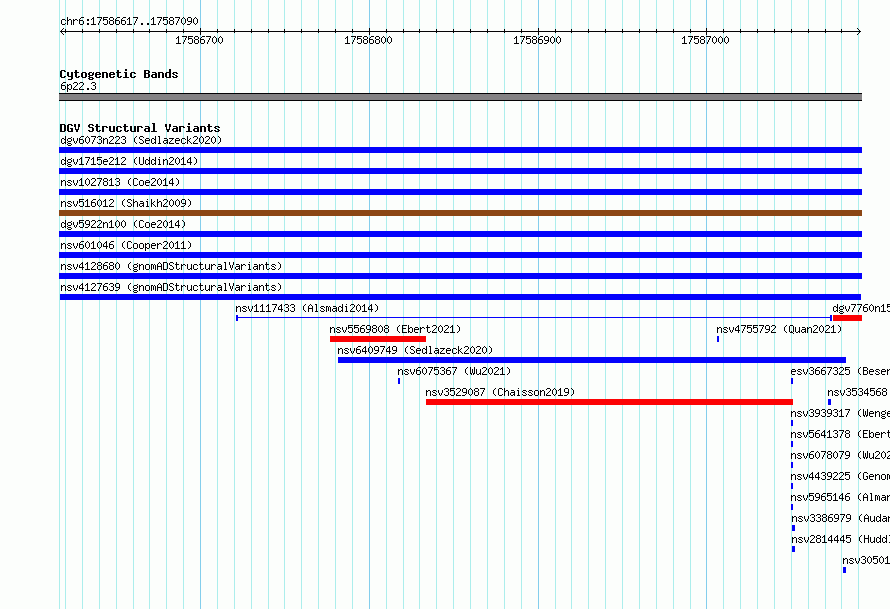Click the blue bar under nsv1027813

pyautogui.click(x=460, y=192)
